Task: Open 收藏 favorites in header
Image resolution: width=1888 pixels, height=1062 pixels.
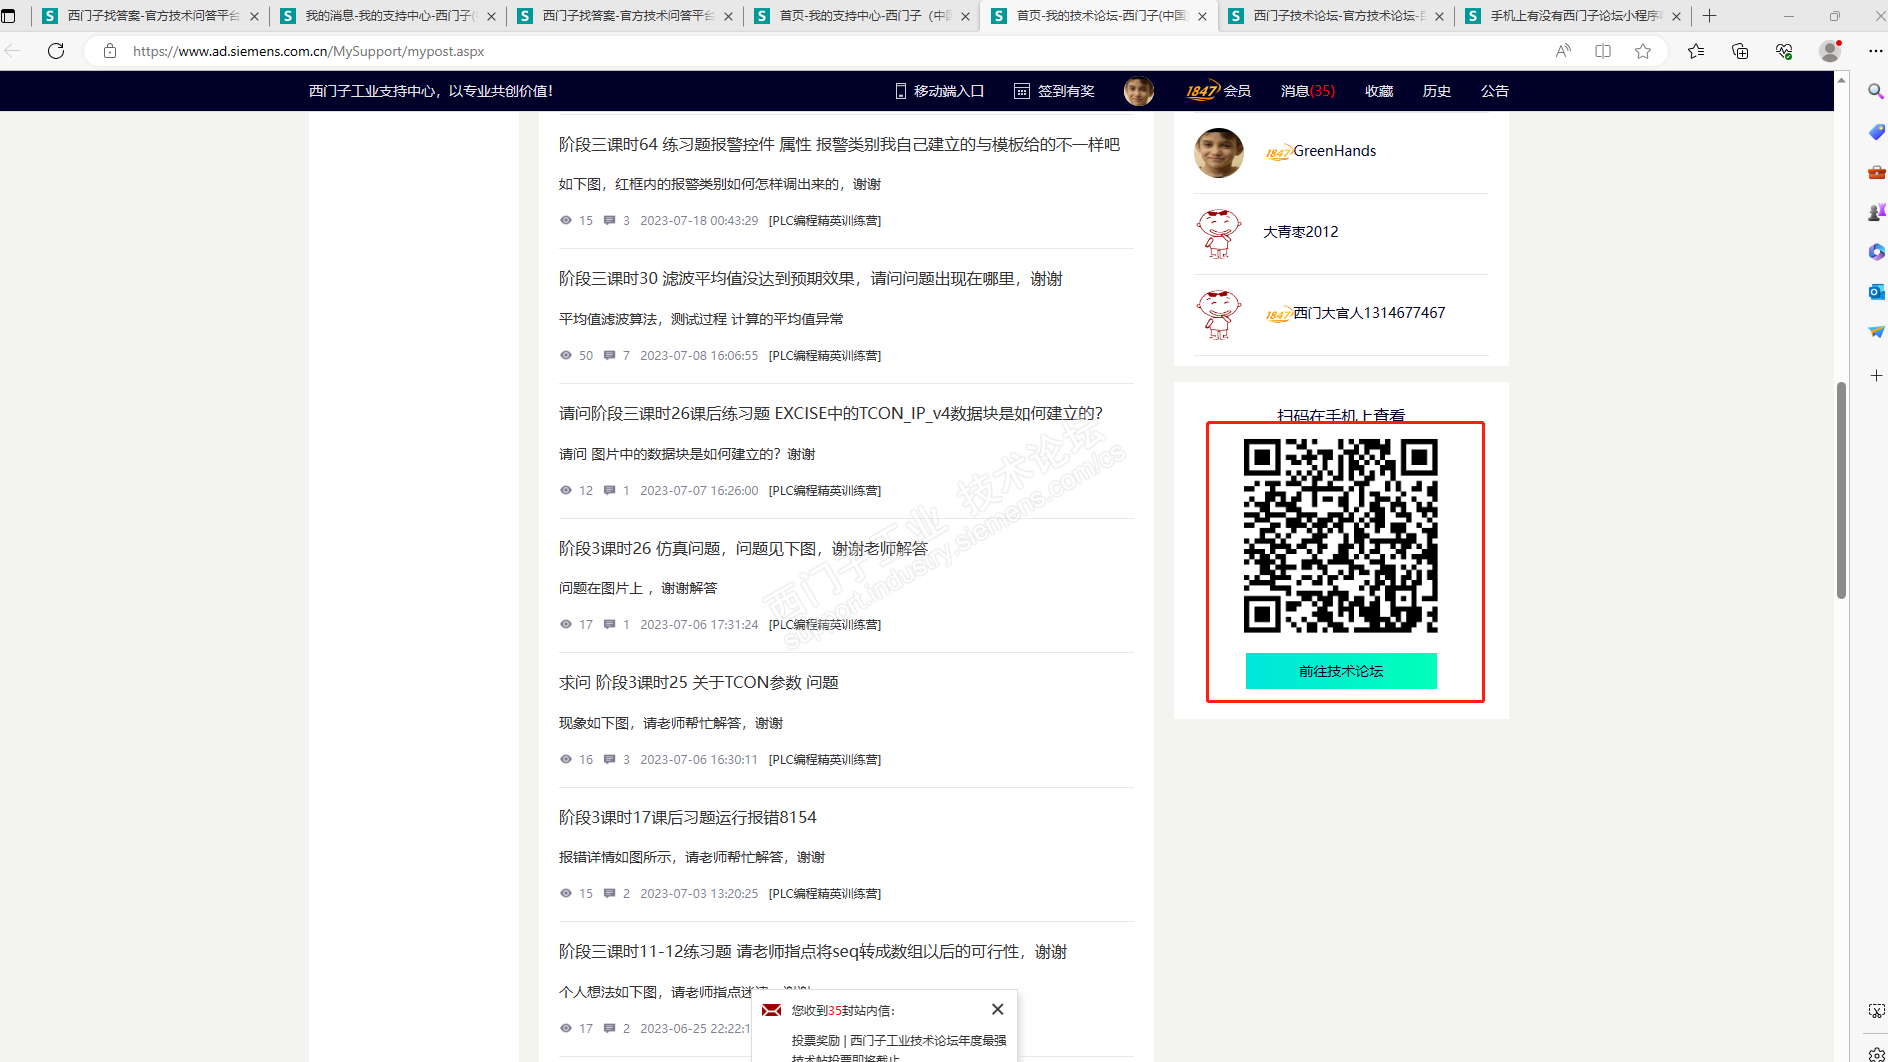Action: click(1379, 91)
